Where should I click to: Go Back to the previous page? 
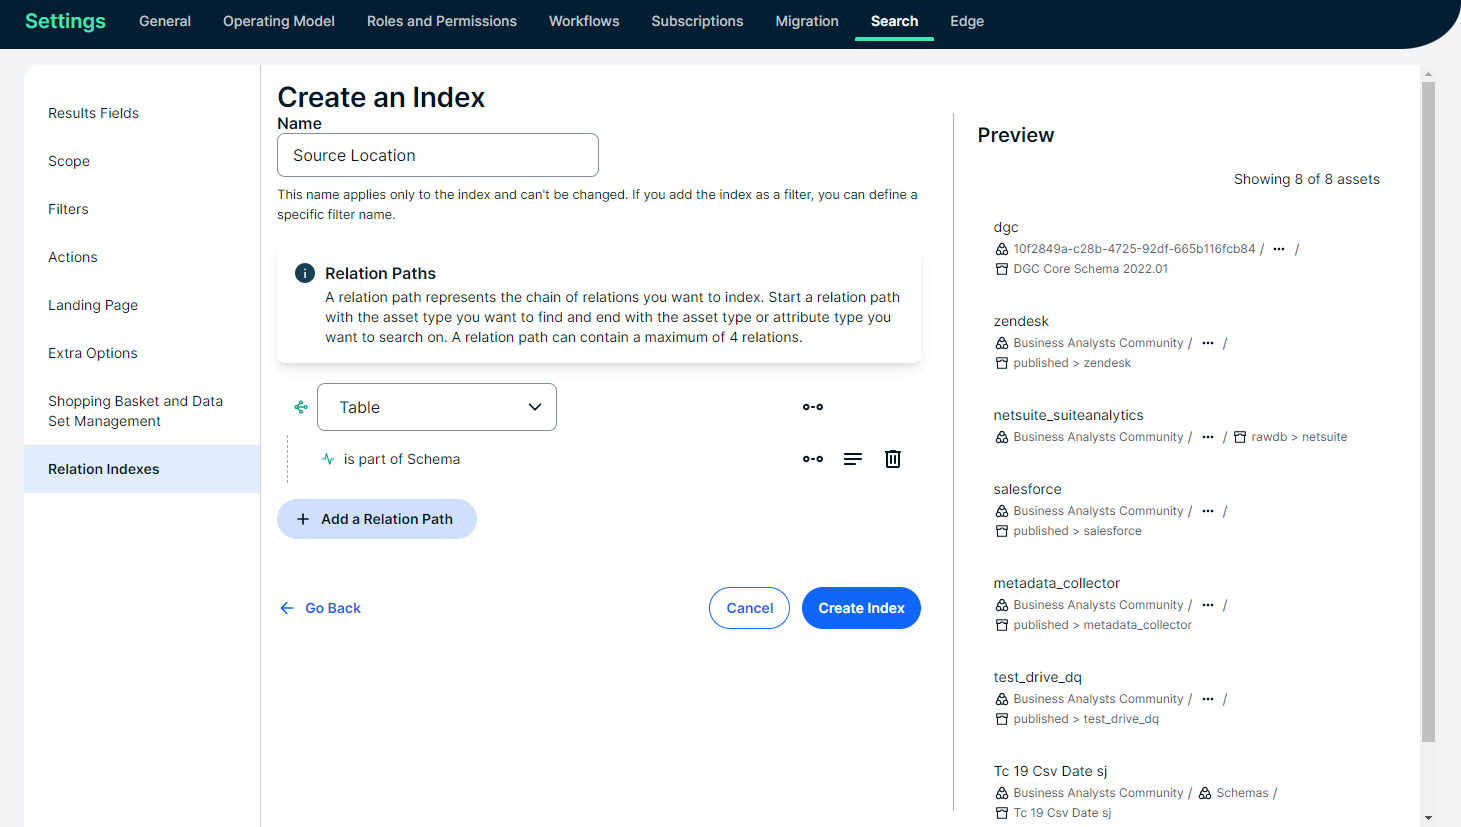coord(321,608)
